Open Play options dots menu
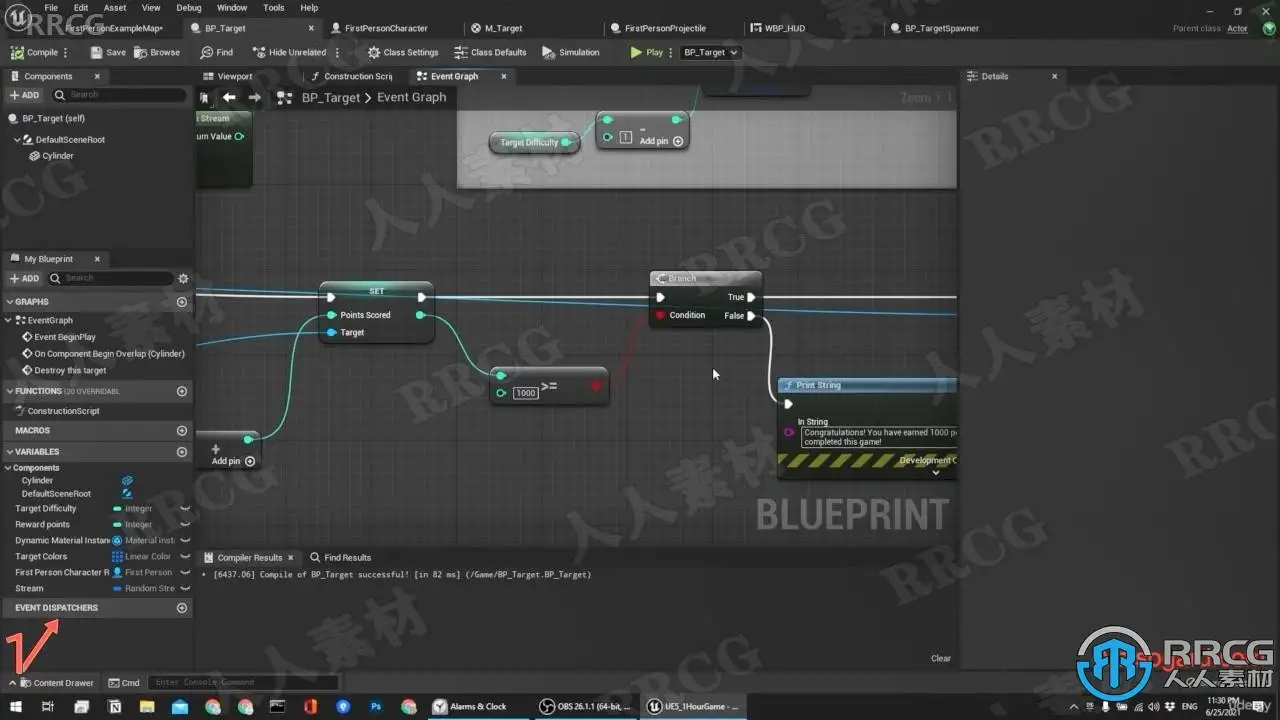Viewport: 1280px width, 720px height. (671, 52)
